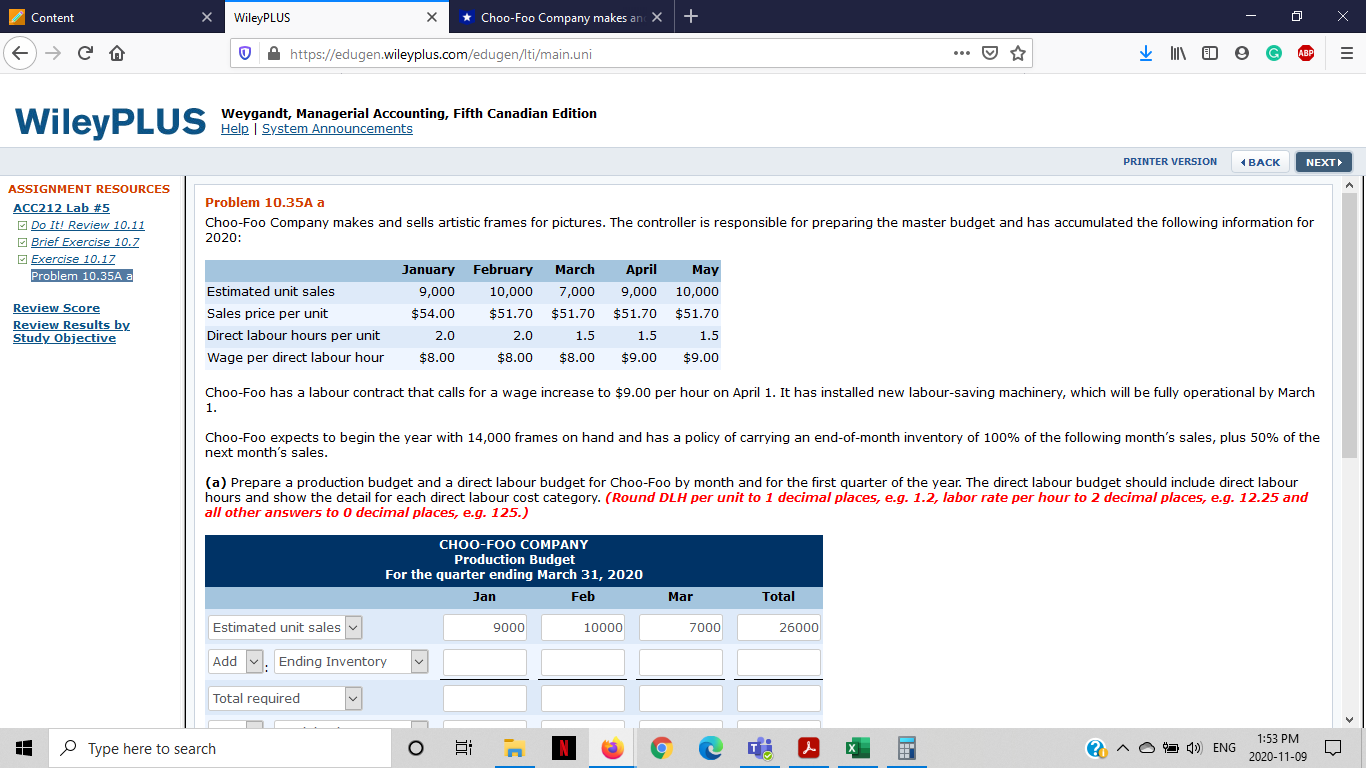Open Microsoft Edge from taskbar

pyautogui.click(x=710, y=748)
